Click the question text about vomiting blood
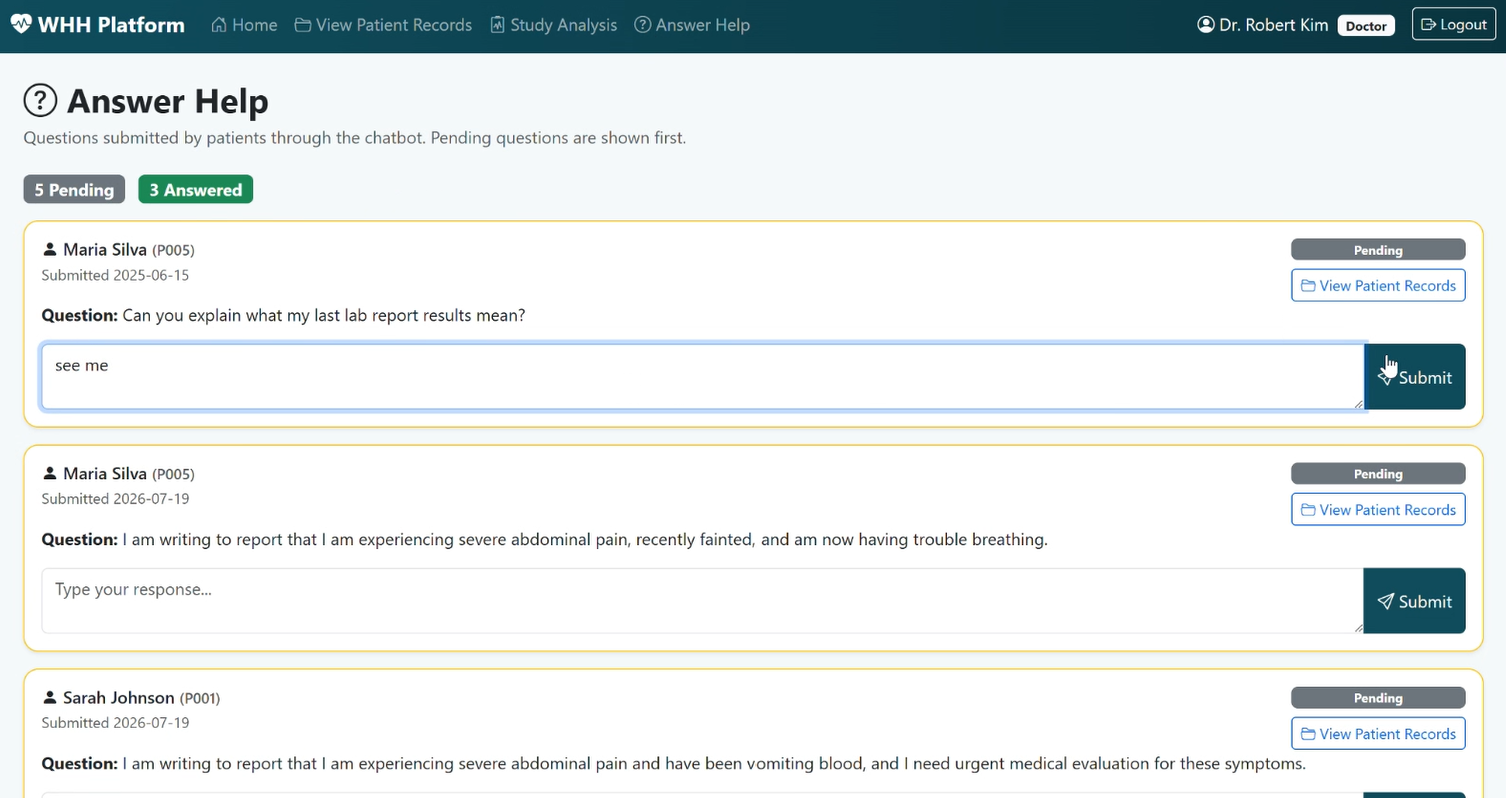Screen dimensions: 1506x798 714,764
